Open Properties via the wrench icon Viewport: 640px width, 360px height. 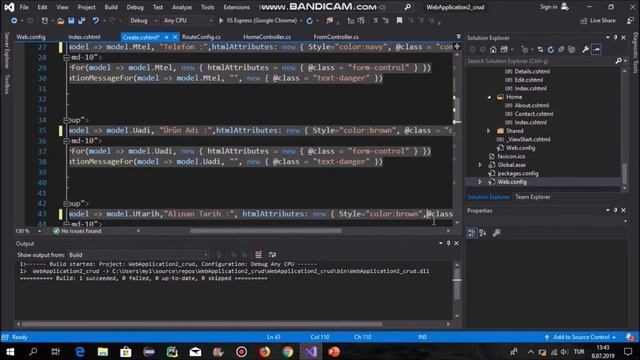coord(585,49)
